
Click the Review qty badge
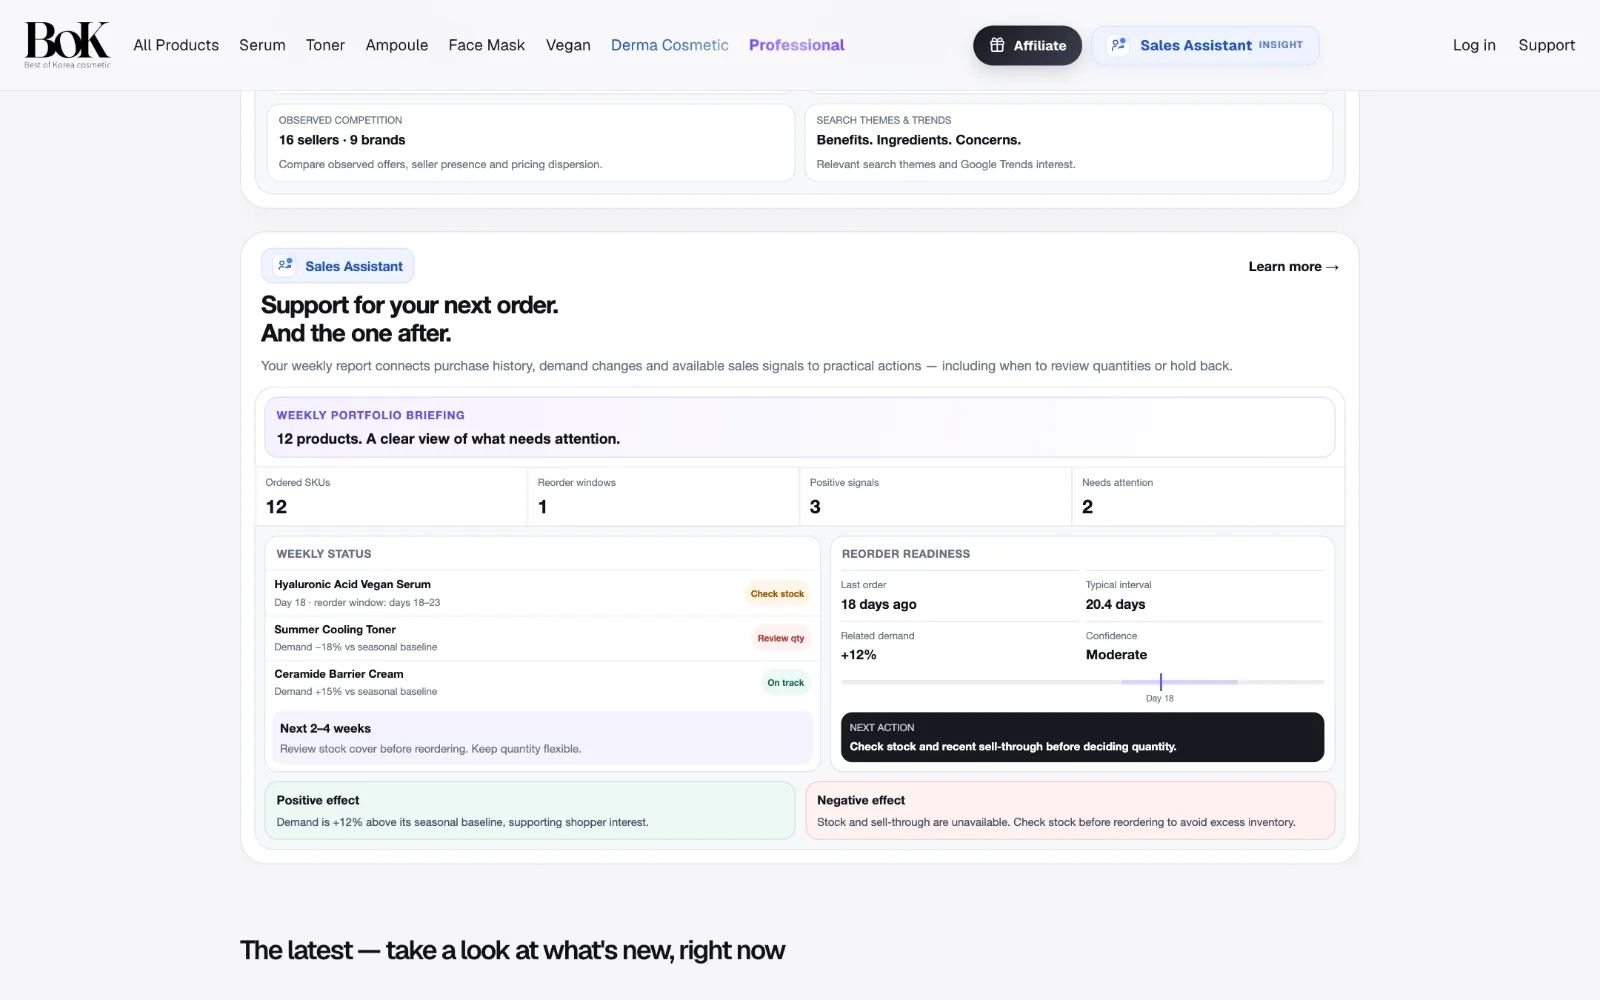pyautogui.click(x=780, y=638)
